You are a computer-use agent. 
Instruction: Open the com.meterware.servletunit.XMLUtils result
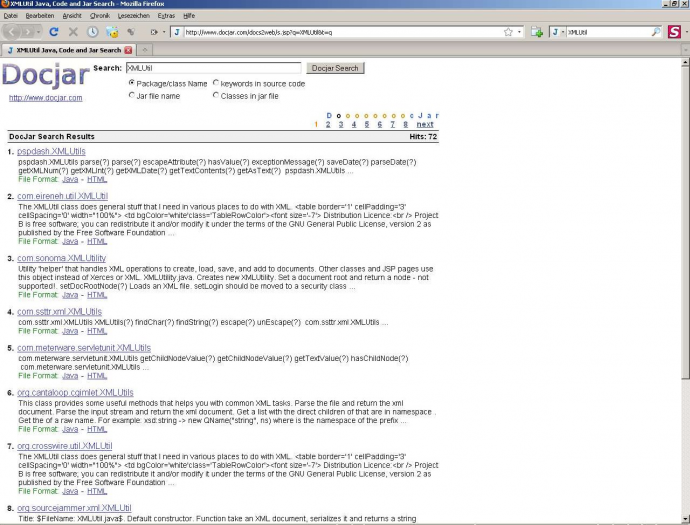84,348
